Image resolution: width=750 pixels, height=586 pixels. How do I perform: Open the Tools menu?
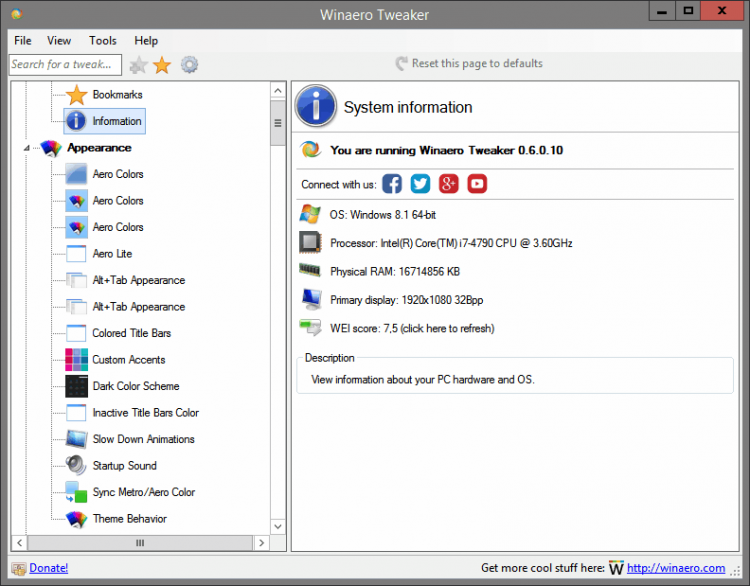(x=103, y=41)
